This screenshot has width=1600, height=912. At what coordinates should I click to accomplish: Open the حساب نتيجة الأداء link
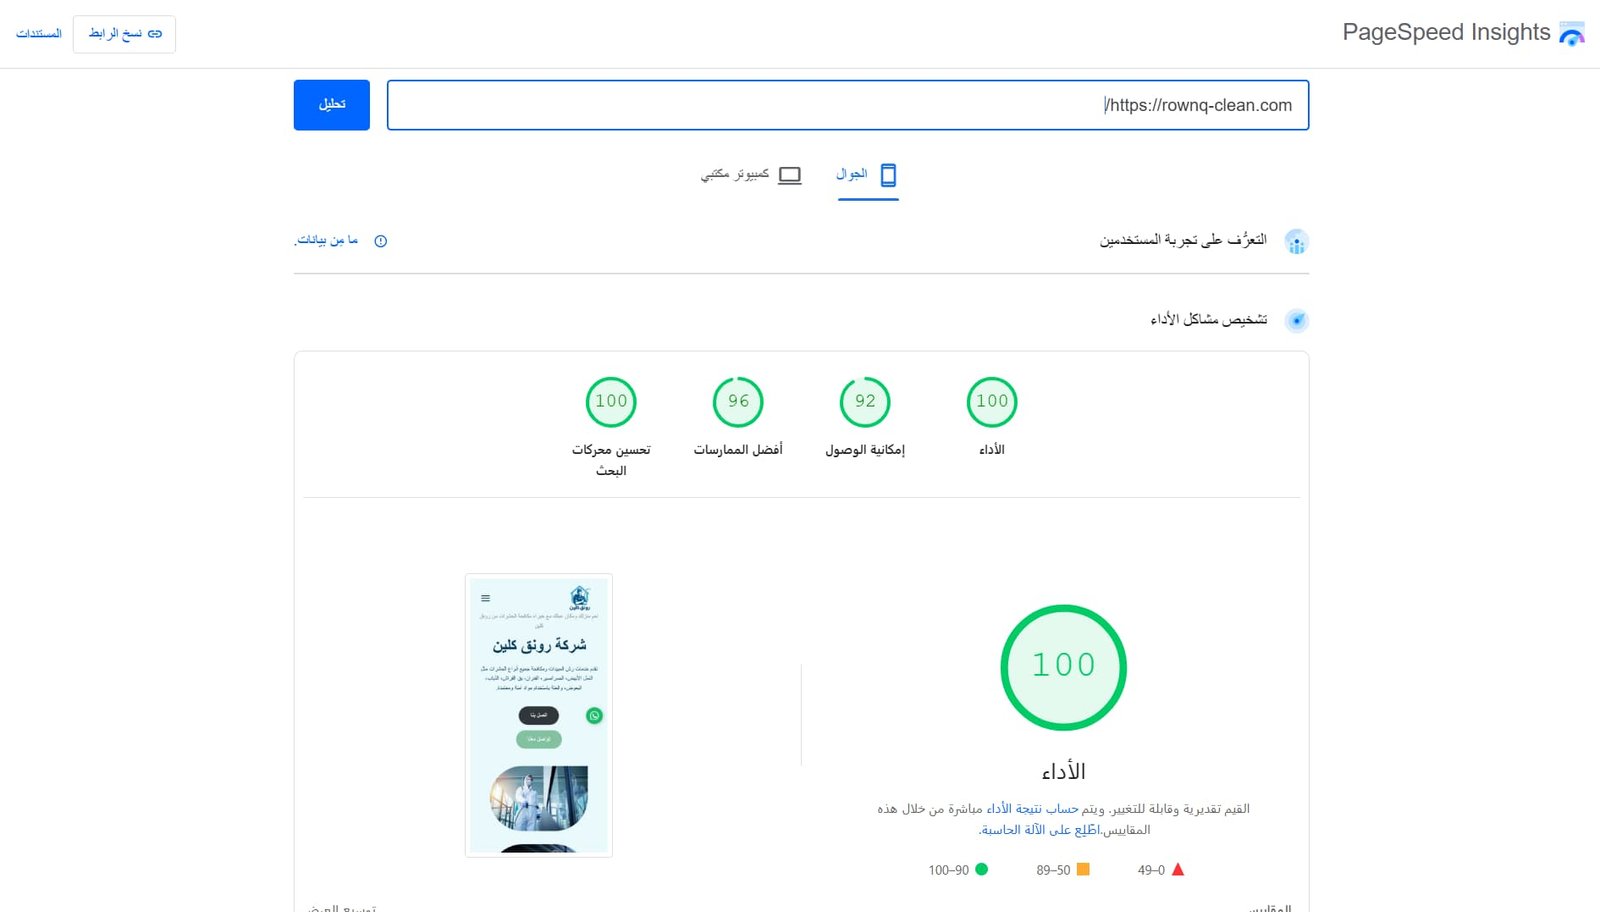[1032, 808]
